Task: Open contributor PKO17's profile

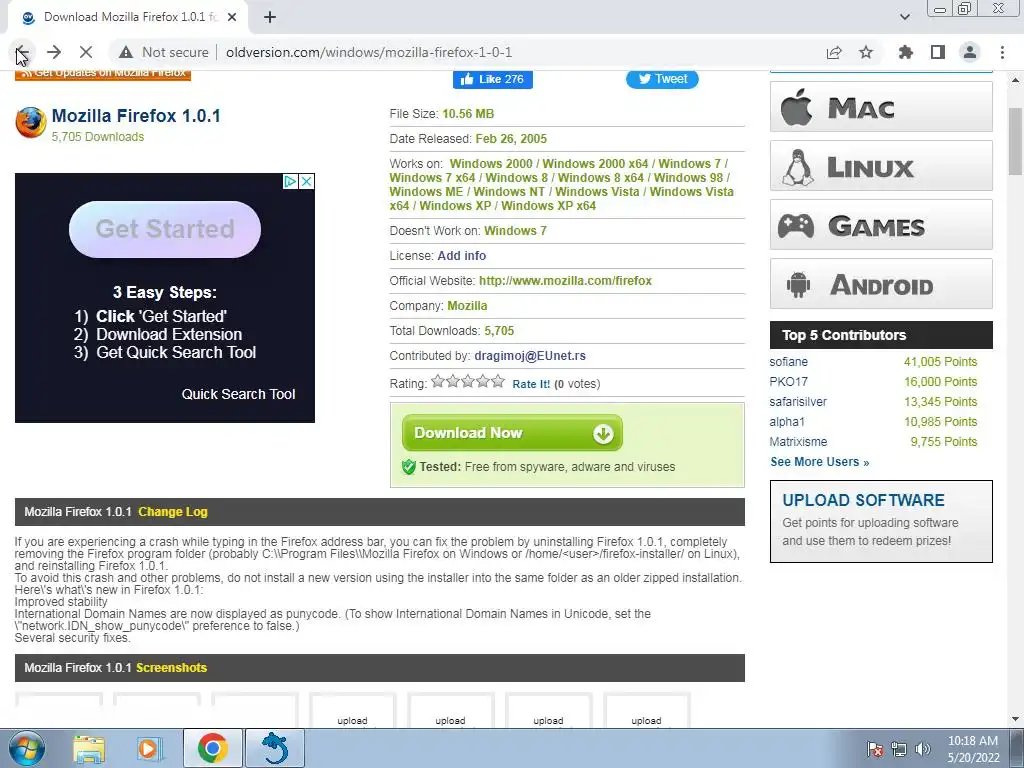Action: coord(788,381)
